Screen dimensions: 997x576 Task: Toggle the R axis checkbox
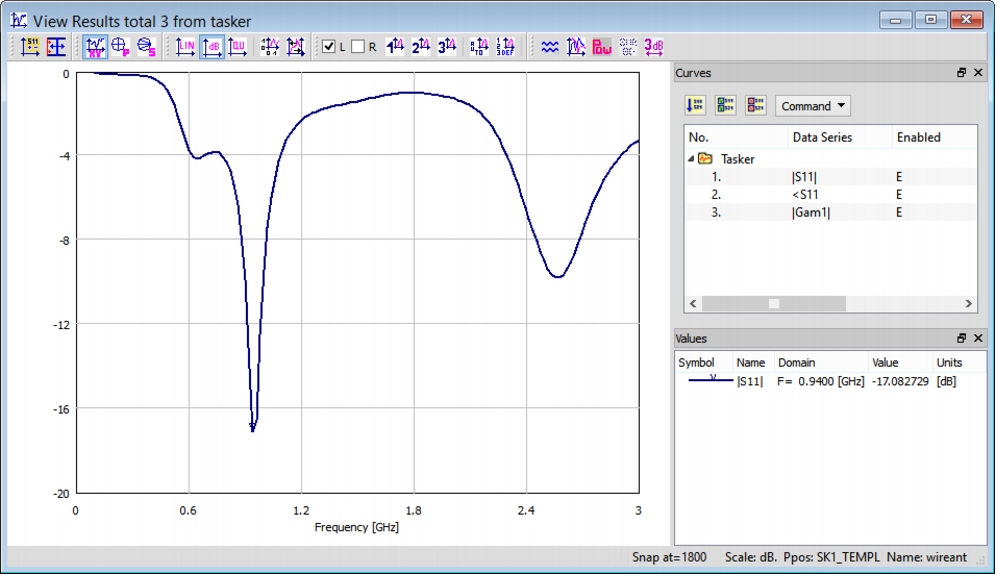point(358,46)
